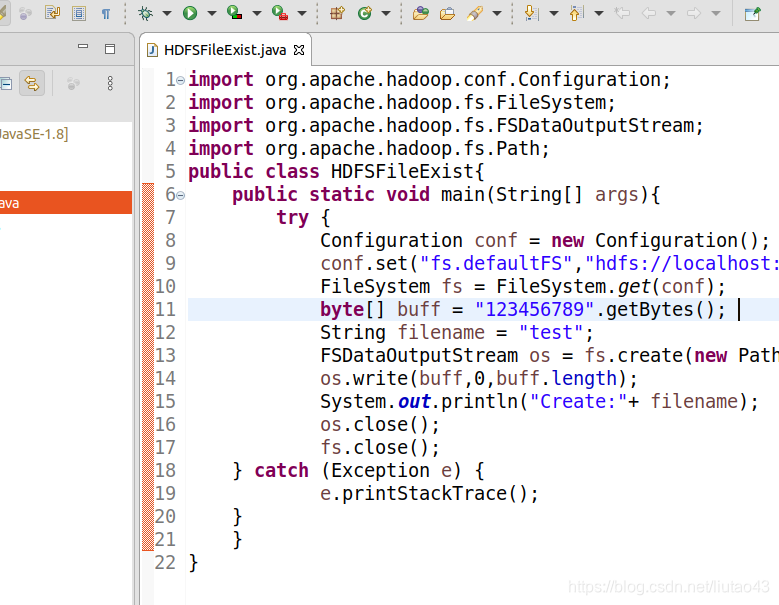Click the "fs.defaultFS" string on line 9
The width and height of the screenshot is (779, 605).
click(496, 263)
